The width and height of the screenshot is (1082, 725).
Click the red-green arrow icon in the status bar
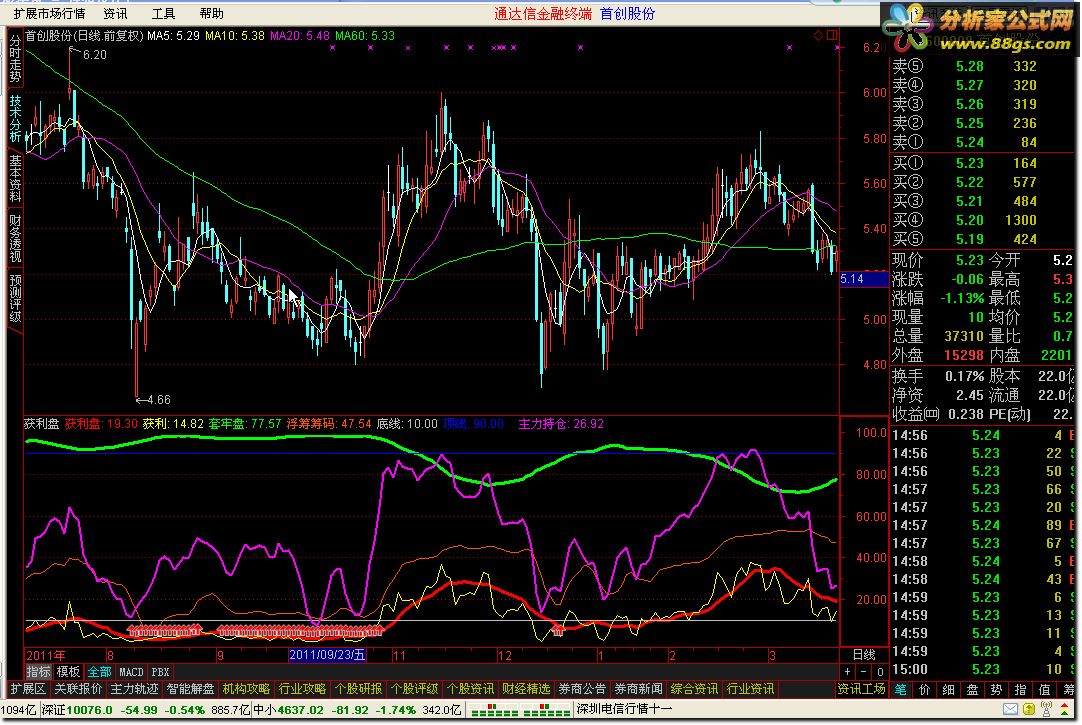click(1065, 709)
